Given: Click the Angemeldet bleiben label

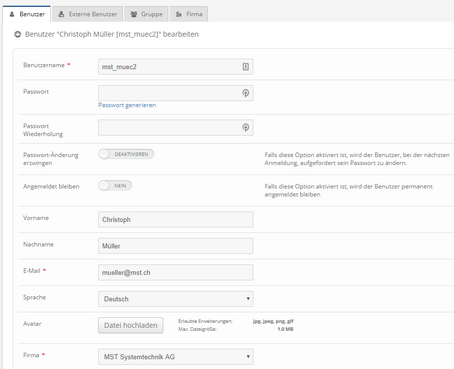Looking at the screenshot, I should click(51, 186).
